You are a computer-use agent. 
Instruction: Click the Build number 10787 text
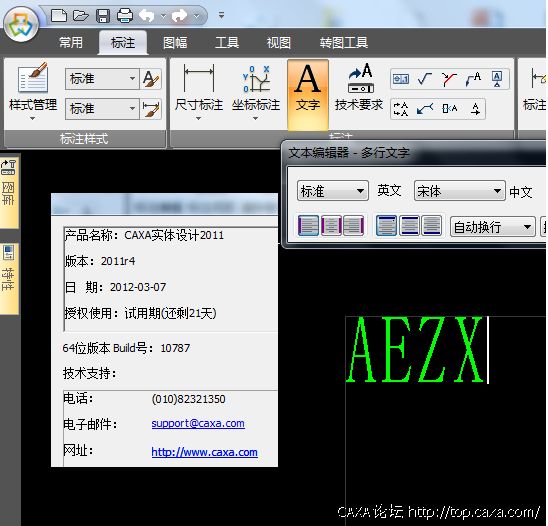coord(175,348)
